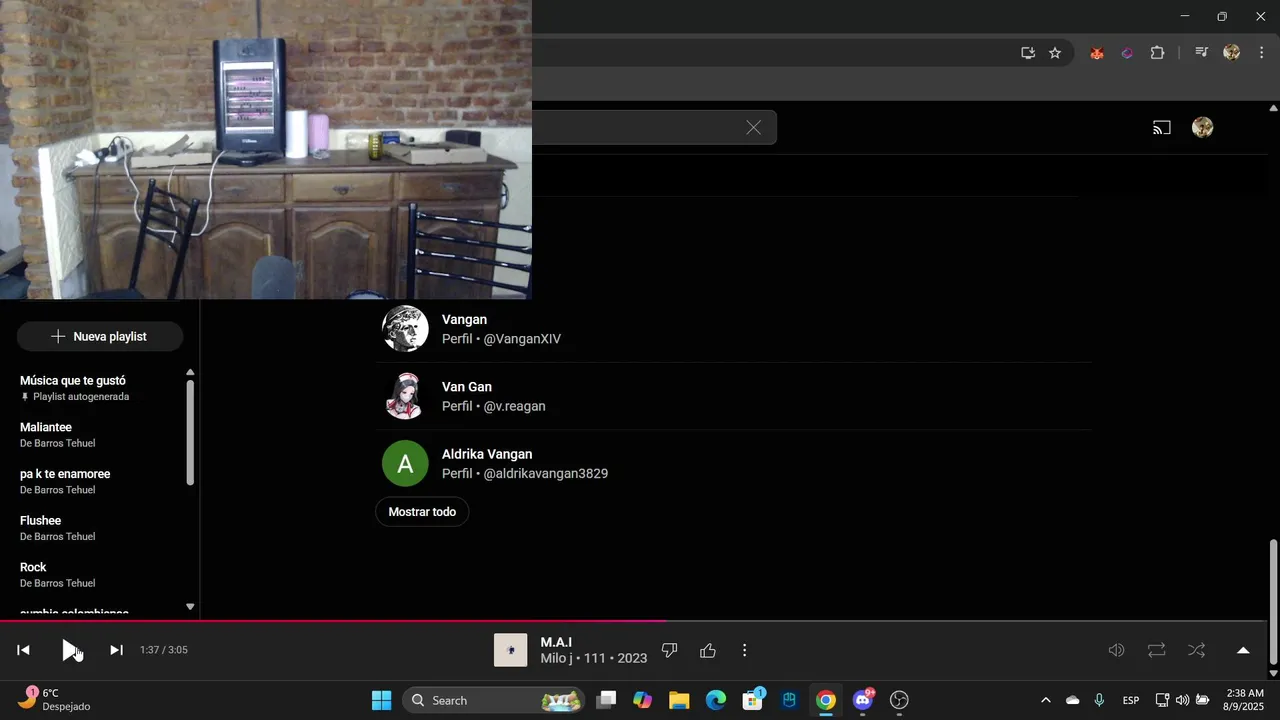Switch the ESP input language
Screen dimensions: 1280x720
tap(1131, 700)
